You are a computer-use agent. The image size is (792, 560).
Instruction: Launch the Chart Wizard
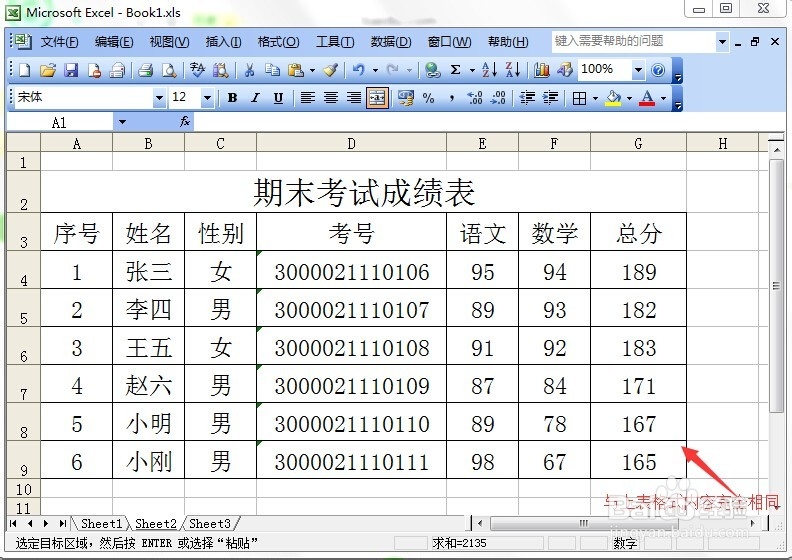(541, 70)
